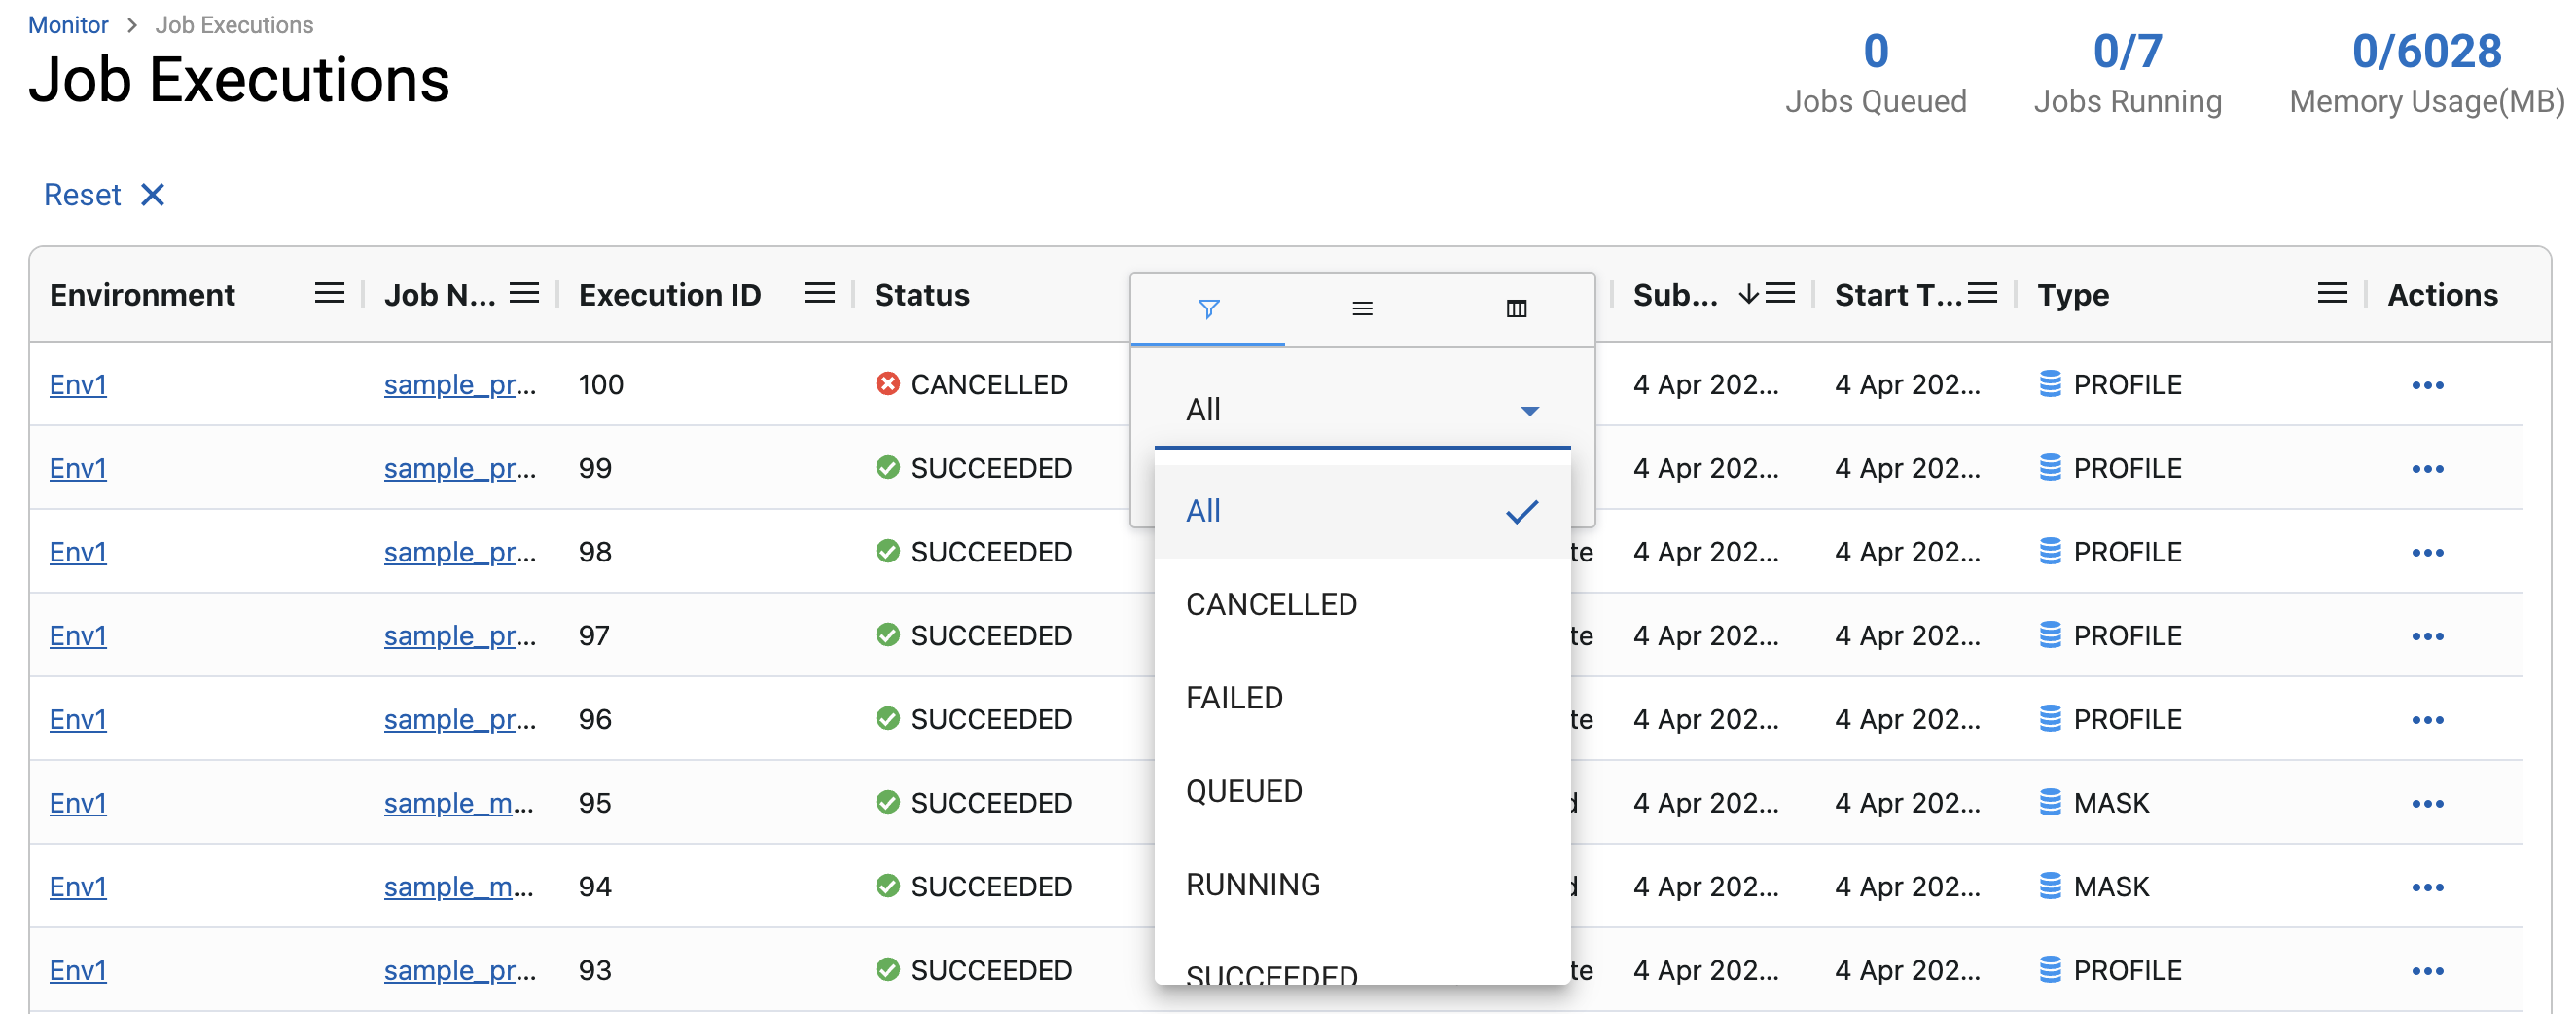Screen dimensions: 2576x1014
Task: Click the Type column header
Action: 2073,295
